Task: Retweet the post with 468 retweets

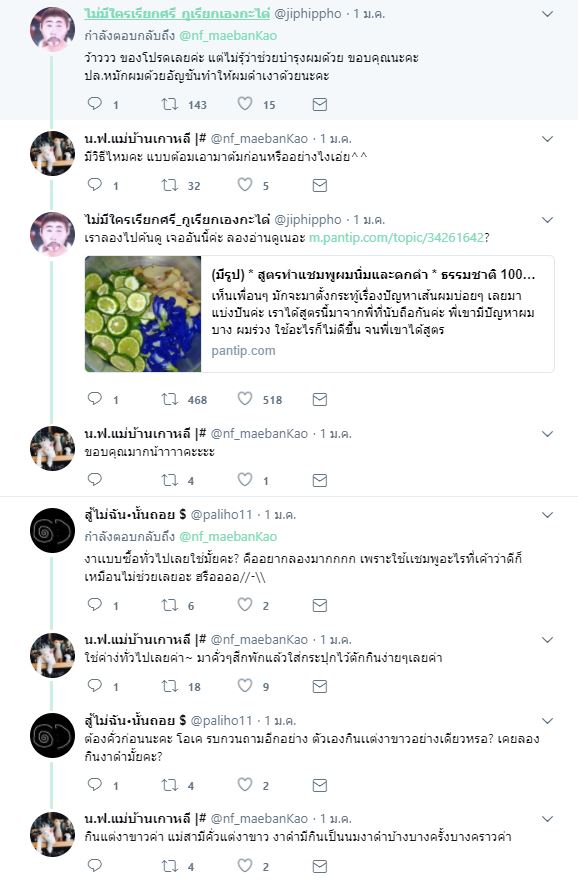Action: (x=169, y=399)
